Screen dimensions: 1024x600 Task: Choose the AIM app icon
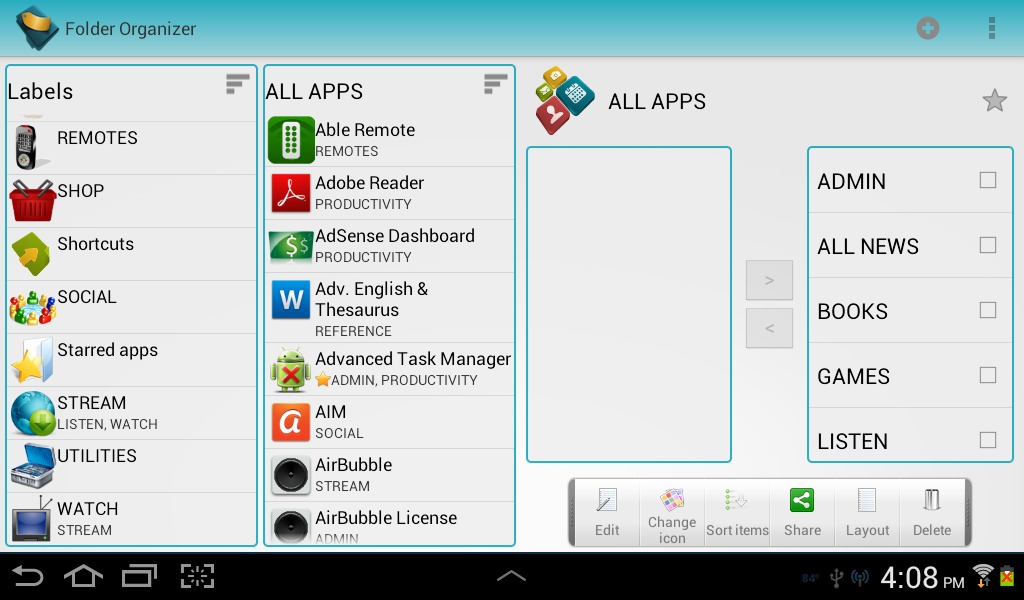291,422
